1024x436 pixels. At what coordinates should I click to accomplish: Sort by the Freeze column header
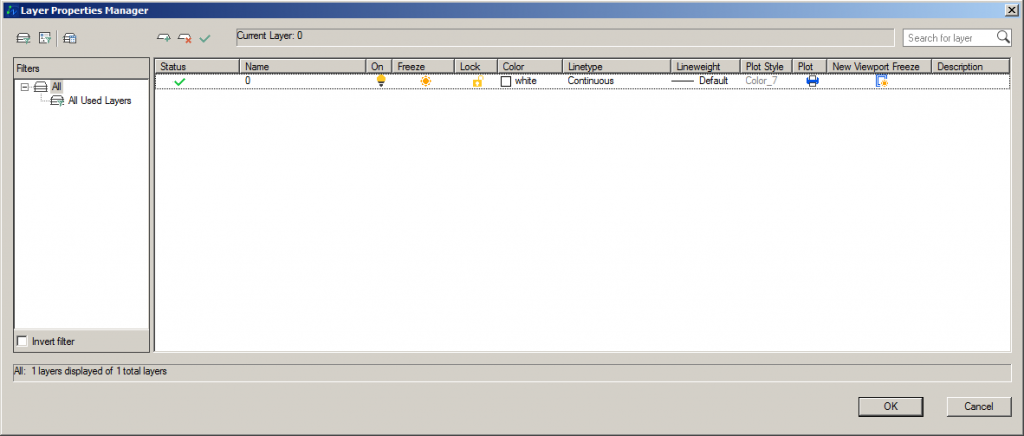pos(423,67)
